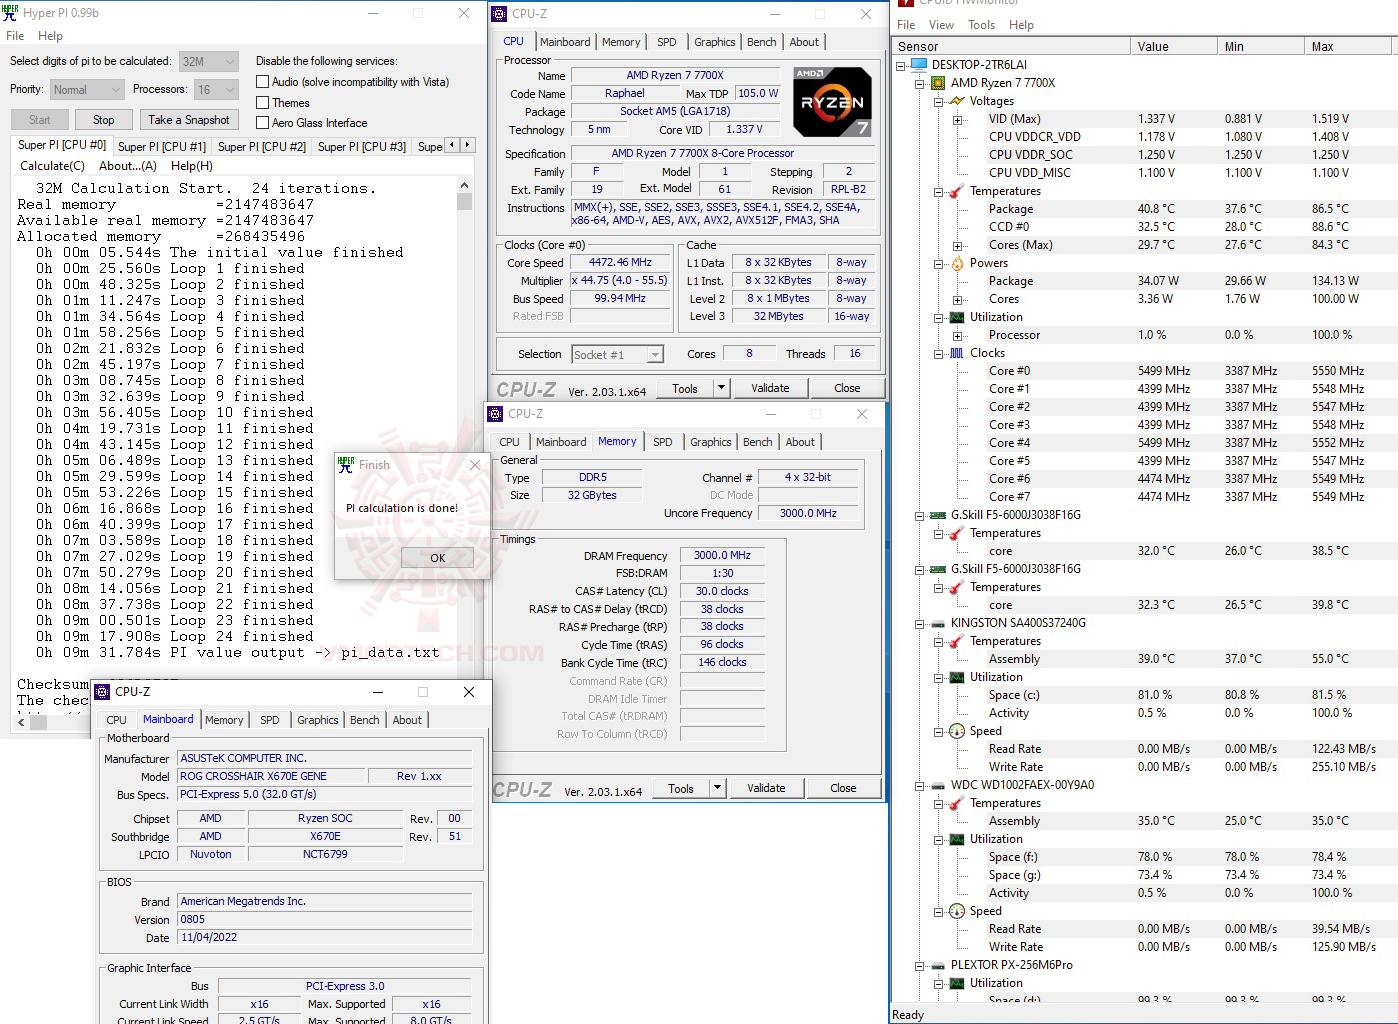Click the CPU-Z Mainboard window title icon
This screenshot has width=1398, height=1024.
pos(102,692)
